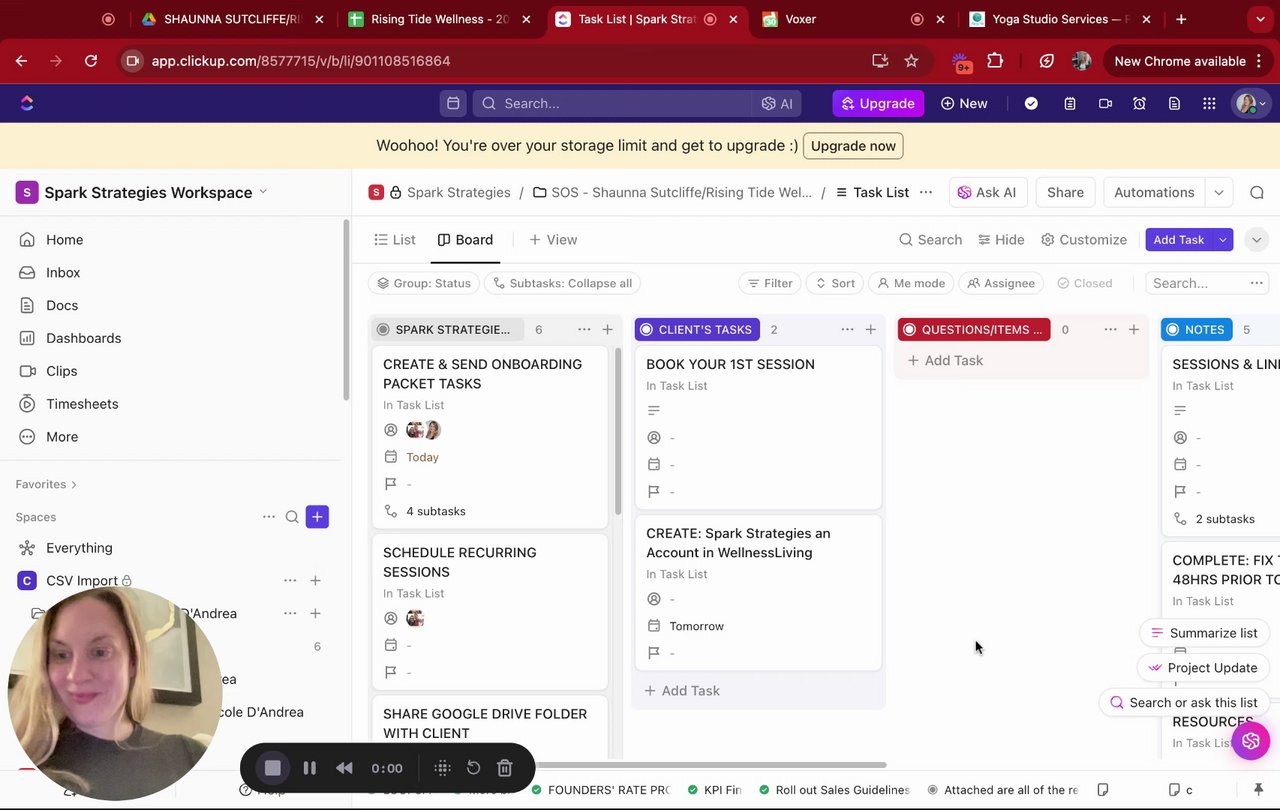Toggle Me mode filter
1280x810 pixels.
point(910,283)
